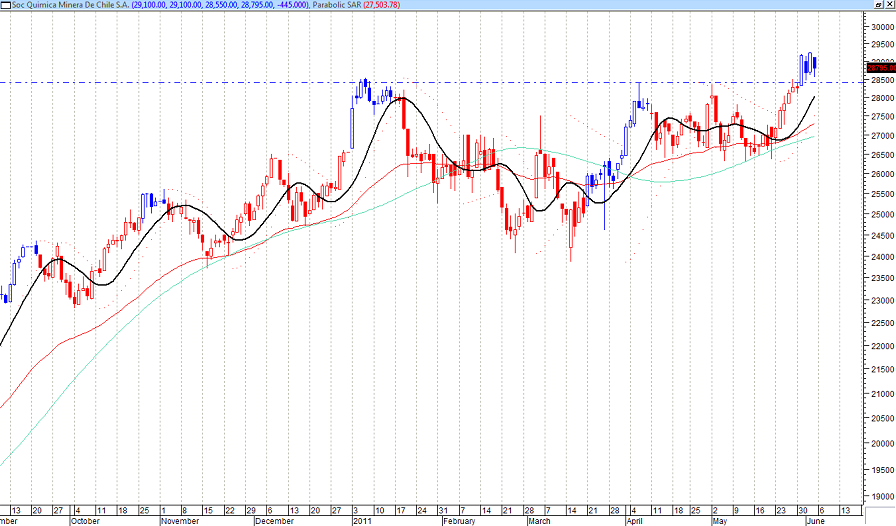Click the 26500 price axis label
896x526 pixels.
[x=883, y=155]
